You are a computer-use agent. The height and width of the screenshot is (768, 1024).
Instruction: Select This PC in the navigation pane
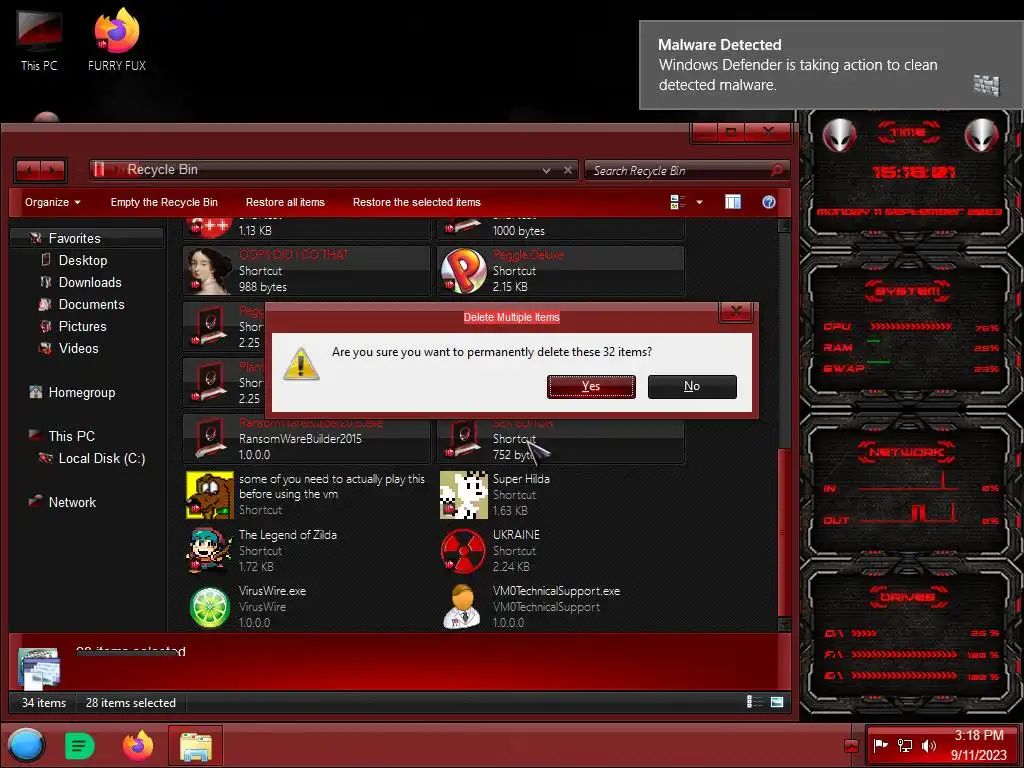pos(71,436)
